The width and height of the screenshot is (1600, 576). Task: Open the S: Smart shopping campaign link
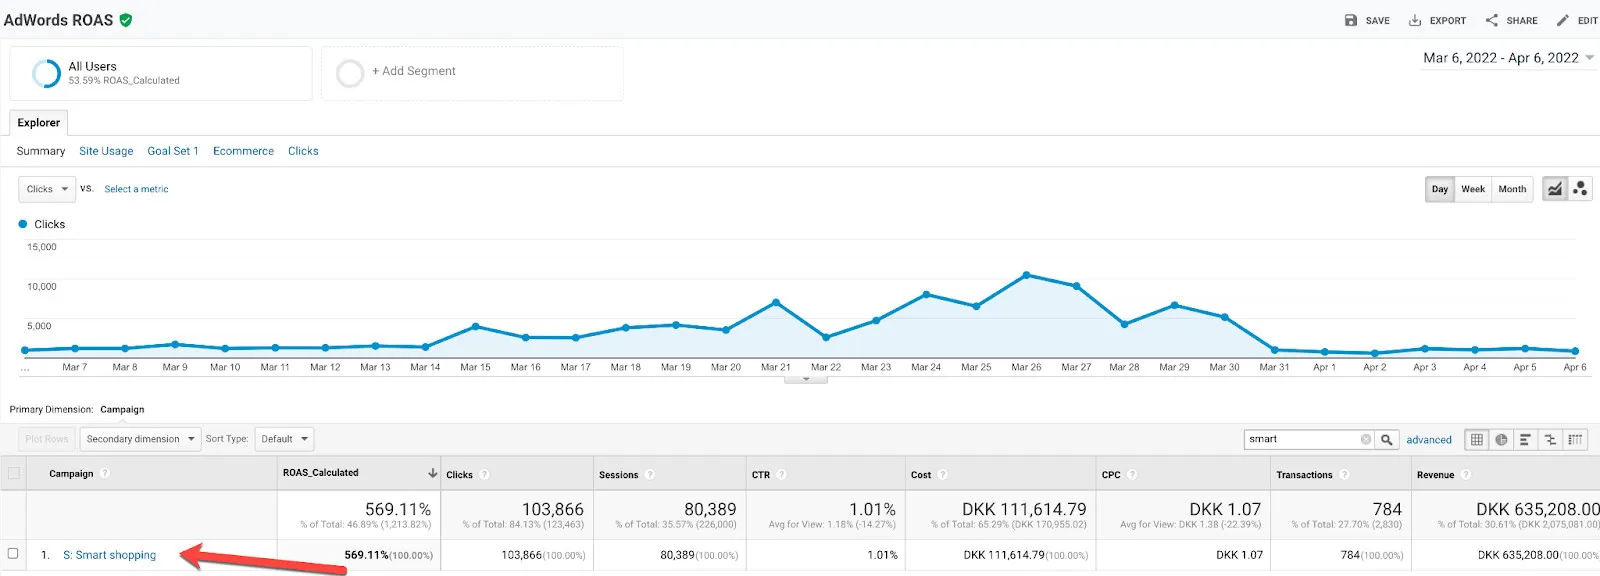[109, 555]
